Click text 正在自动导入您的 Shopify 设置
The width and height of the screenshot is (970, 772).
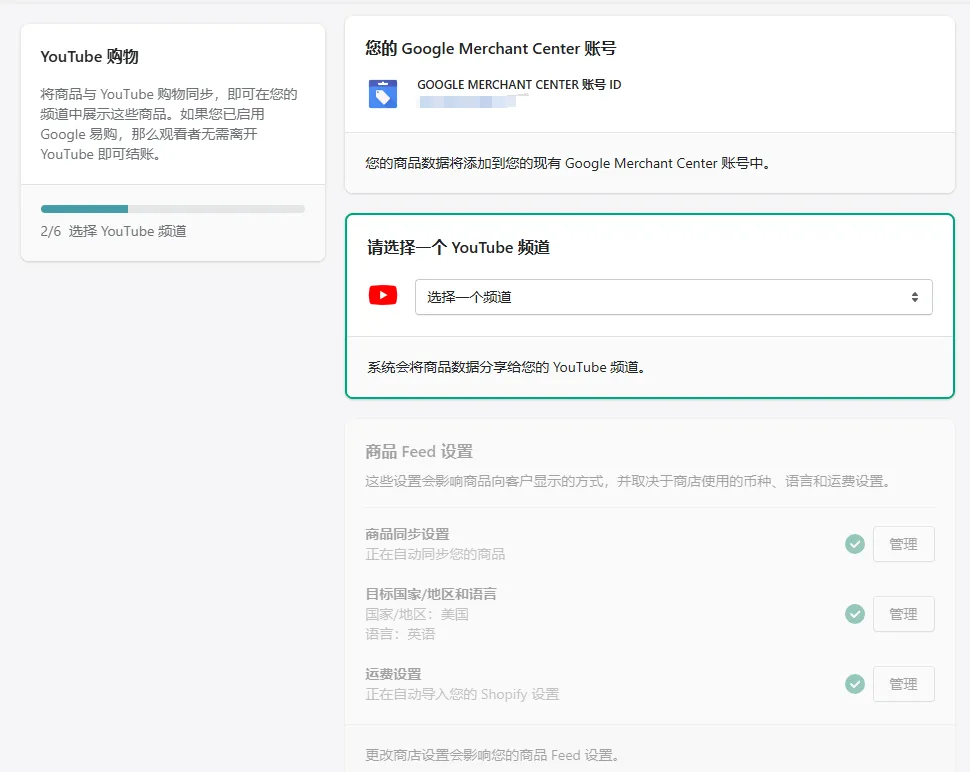point(462,694)
